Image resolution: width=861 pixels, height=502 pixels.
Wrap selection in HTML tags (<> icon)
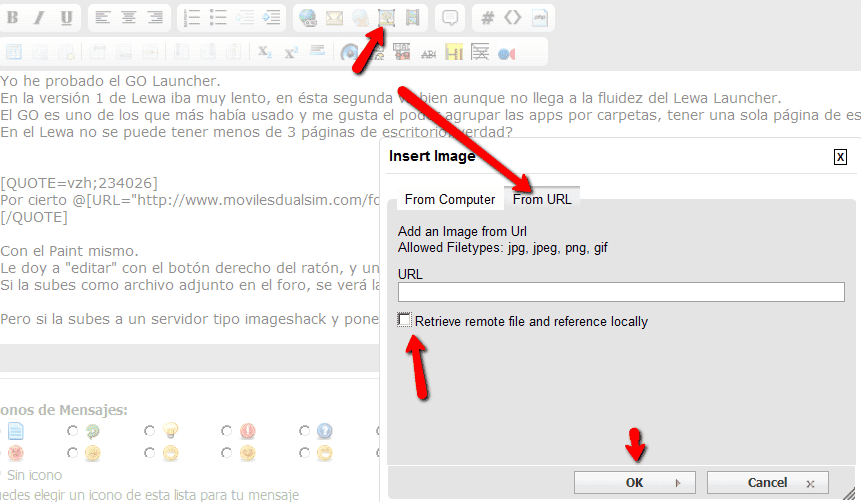(512, 18)
